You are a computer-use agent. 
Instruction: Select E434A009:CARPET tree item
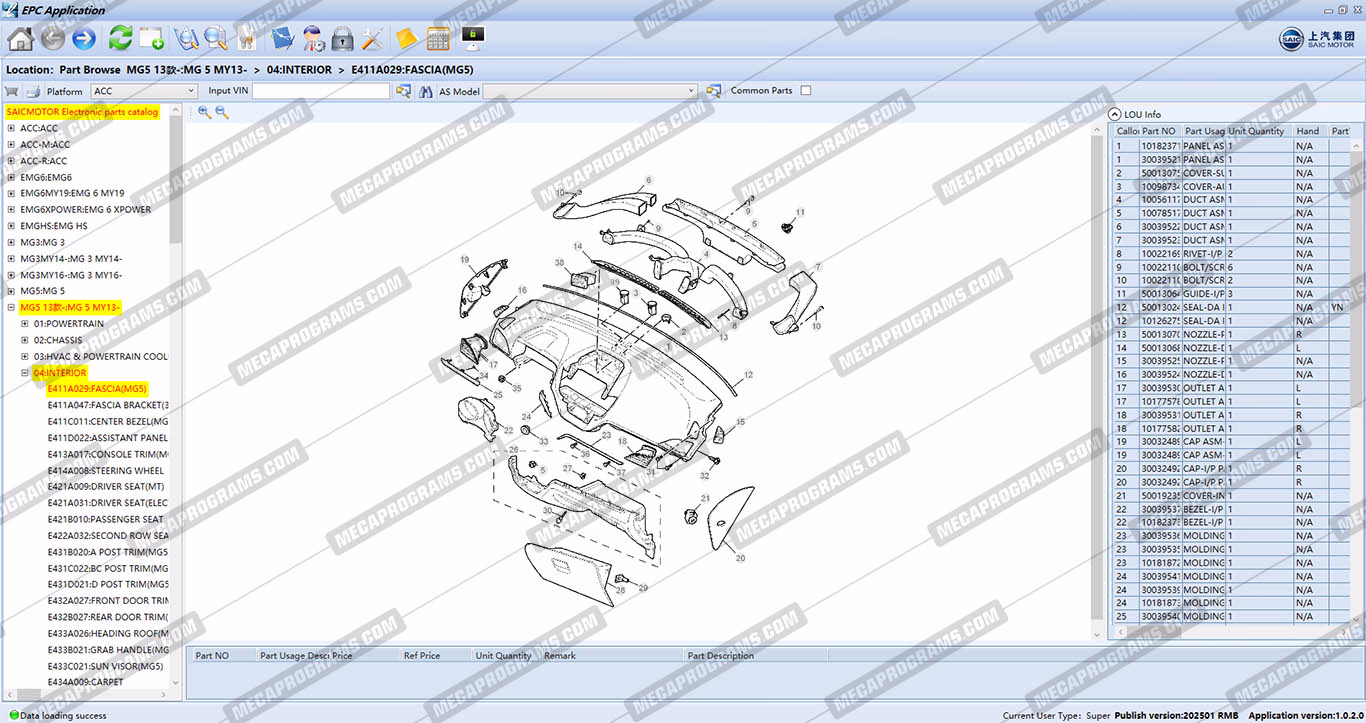[86, 682]
